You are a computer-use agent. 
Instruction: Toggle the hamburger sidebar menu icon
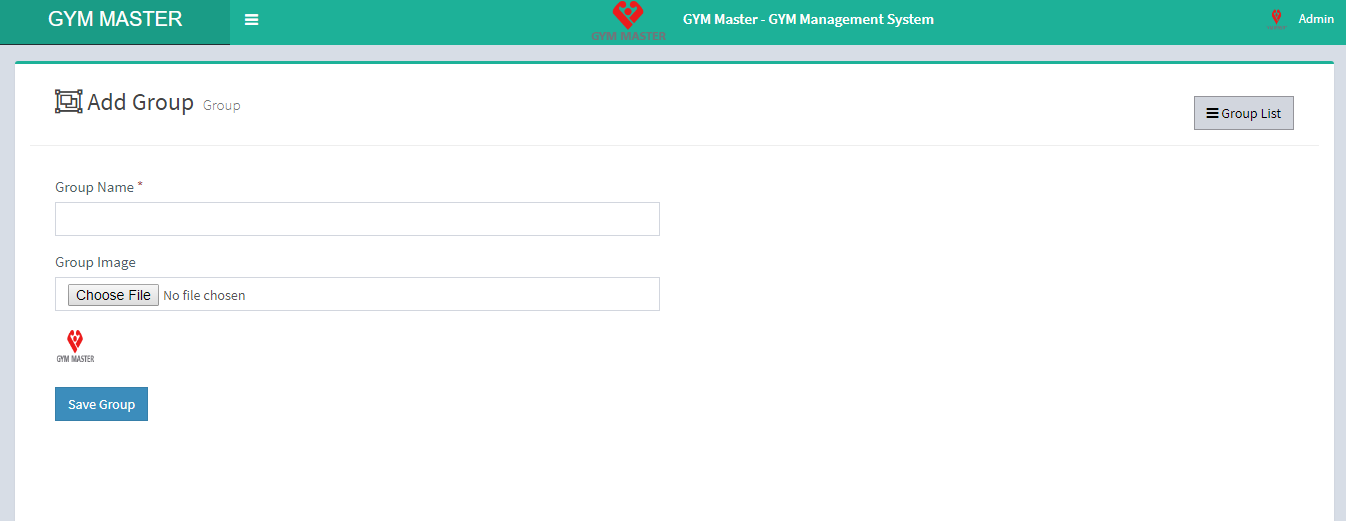(251, 20)
